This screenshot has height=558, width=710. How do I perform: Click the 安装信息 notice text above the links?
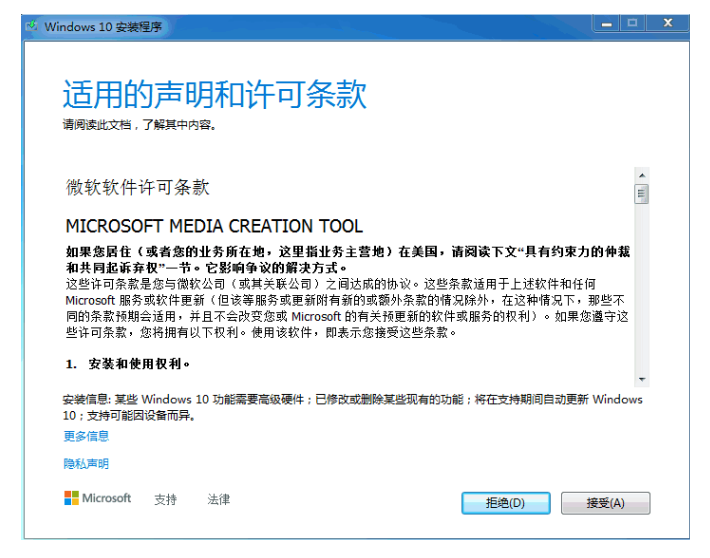pyautogui.click(x=350, y=406)
